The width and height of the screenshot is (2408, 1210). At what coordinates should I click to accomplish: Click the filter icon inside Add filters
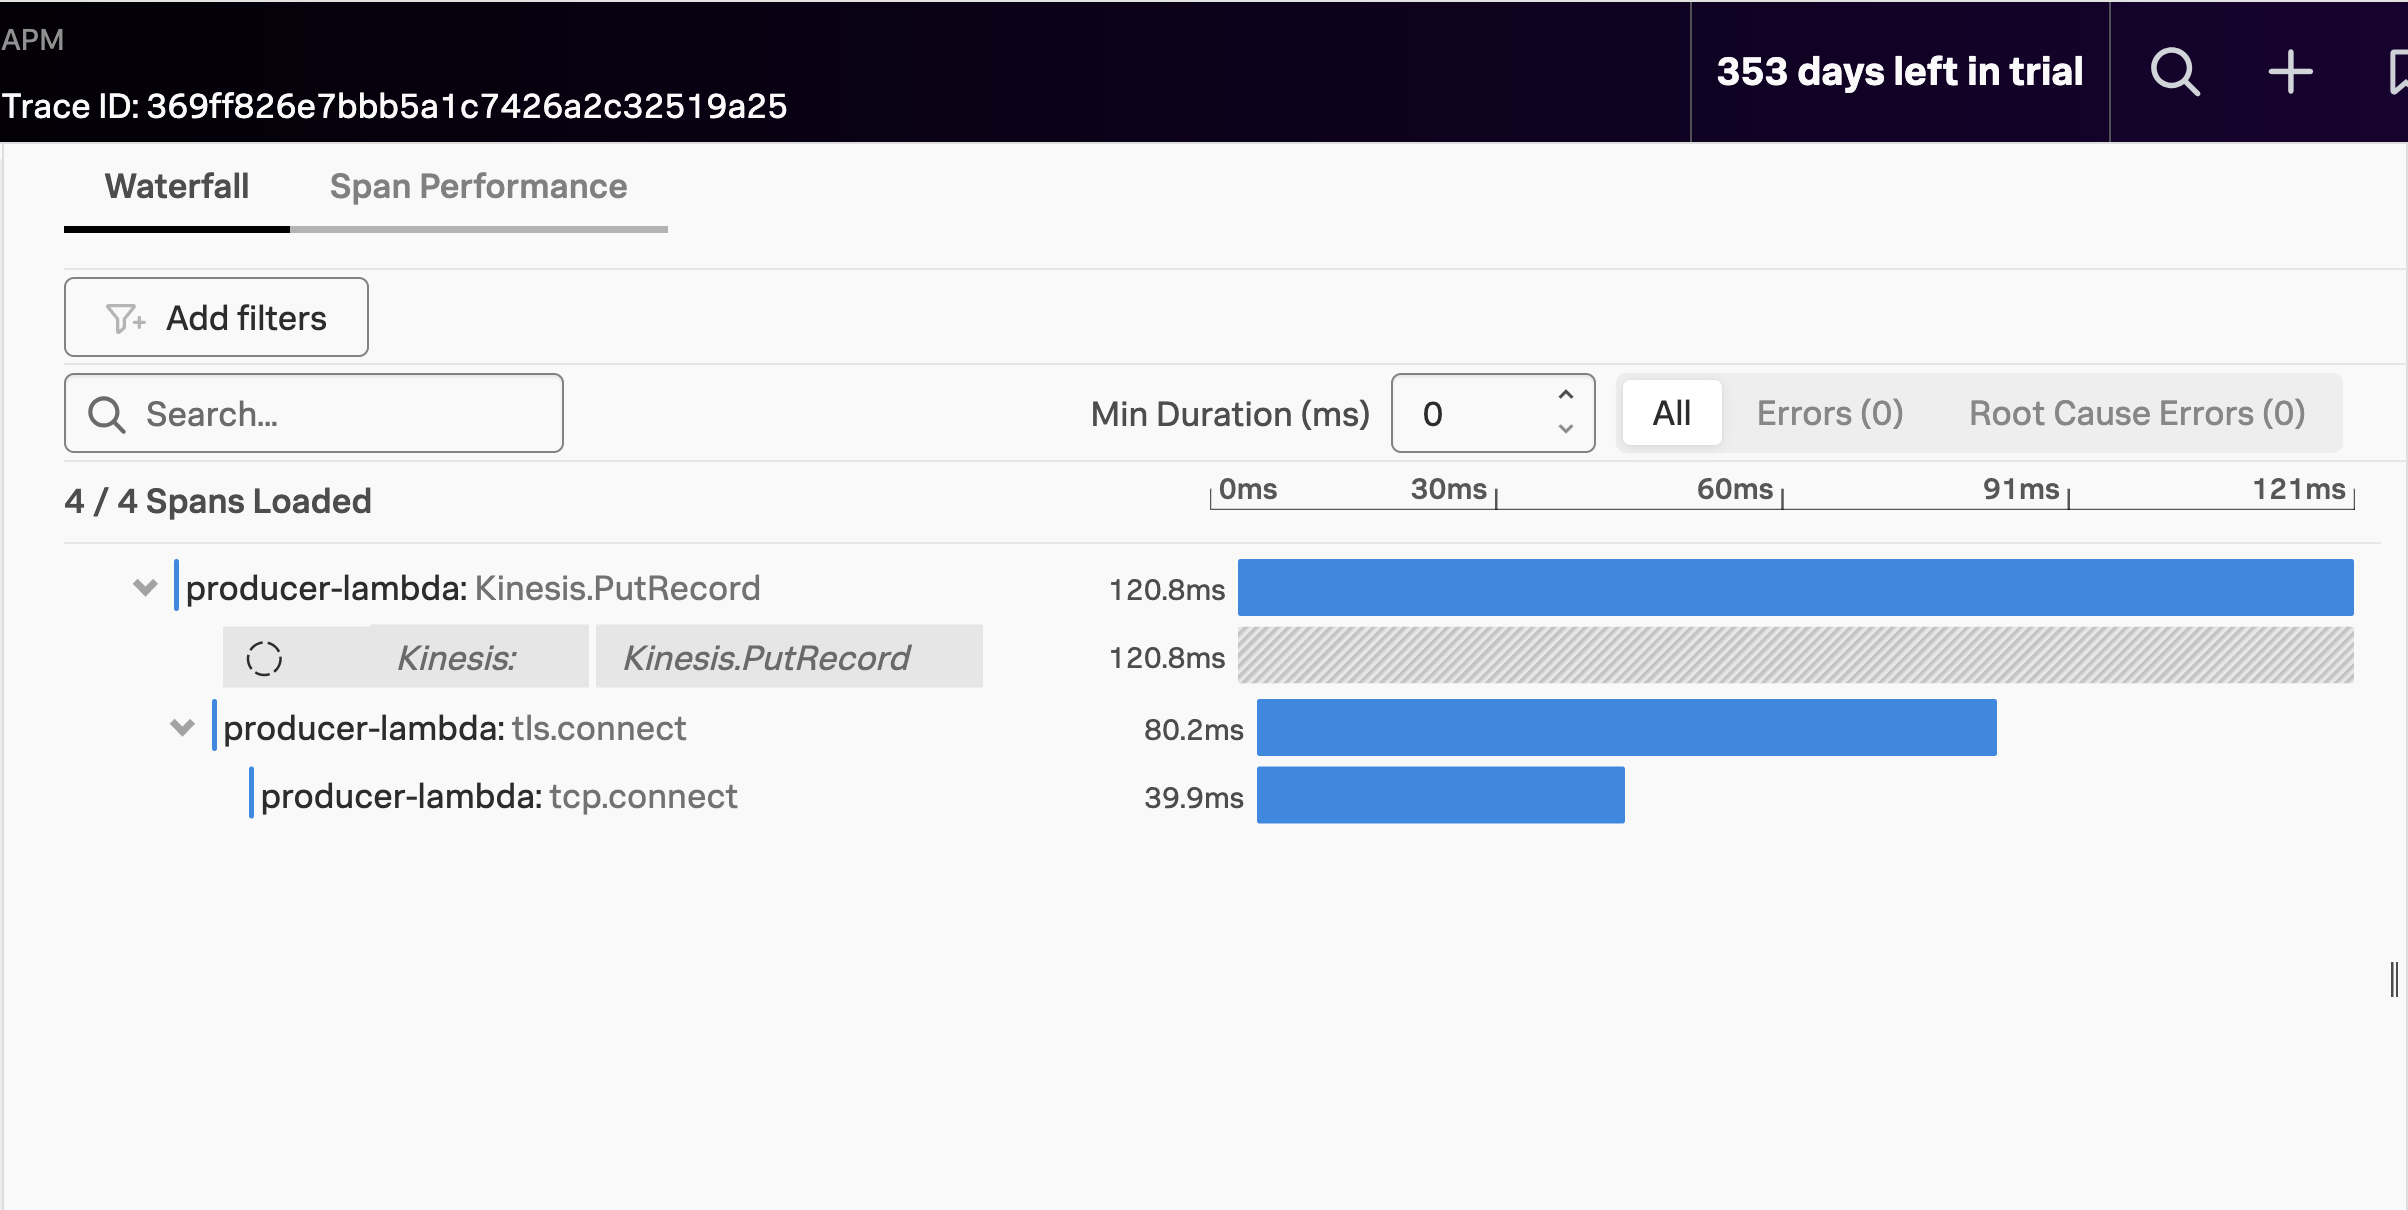pyautogui.click(x=124, y=317)
